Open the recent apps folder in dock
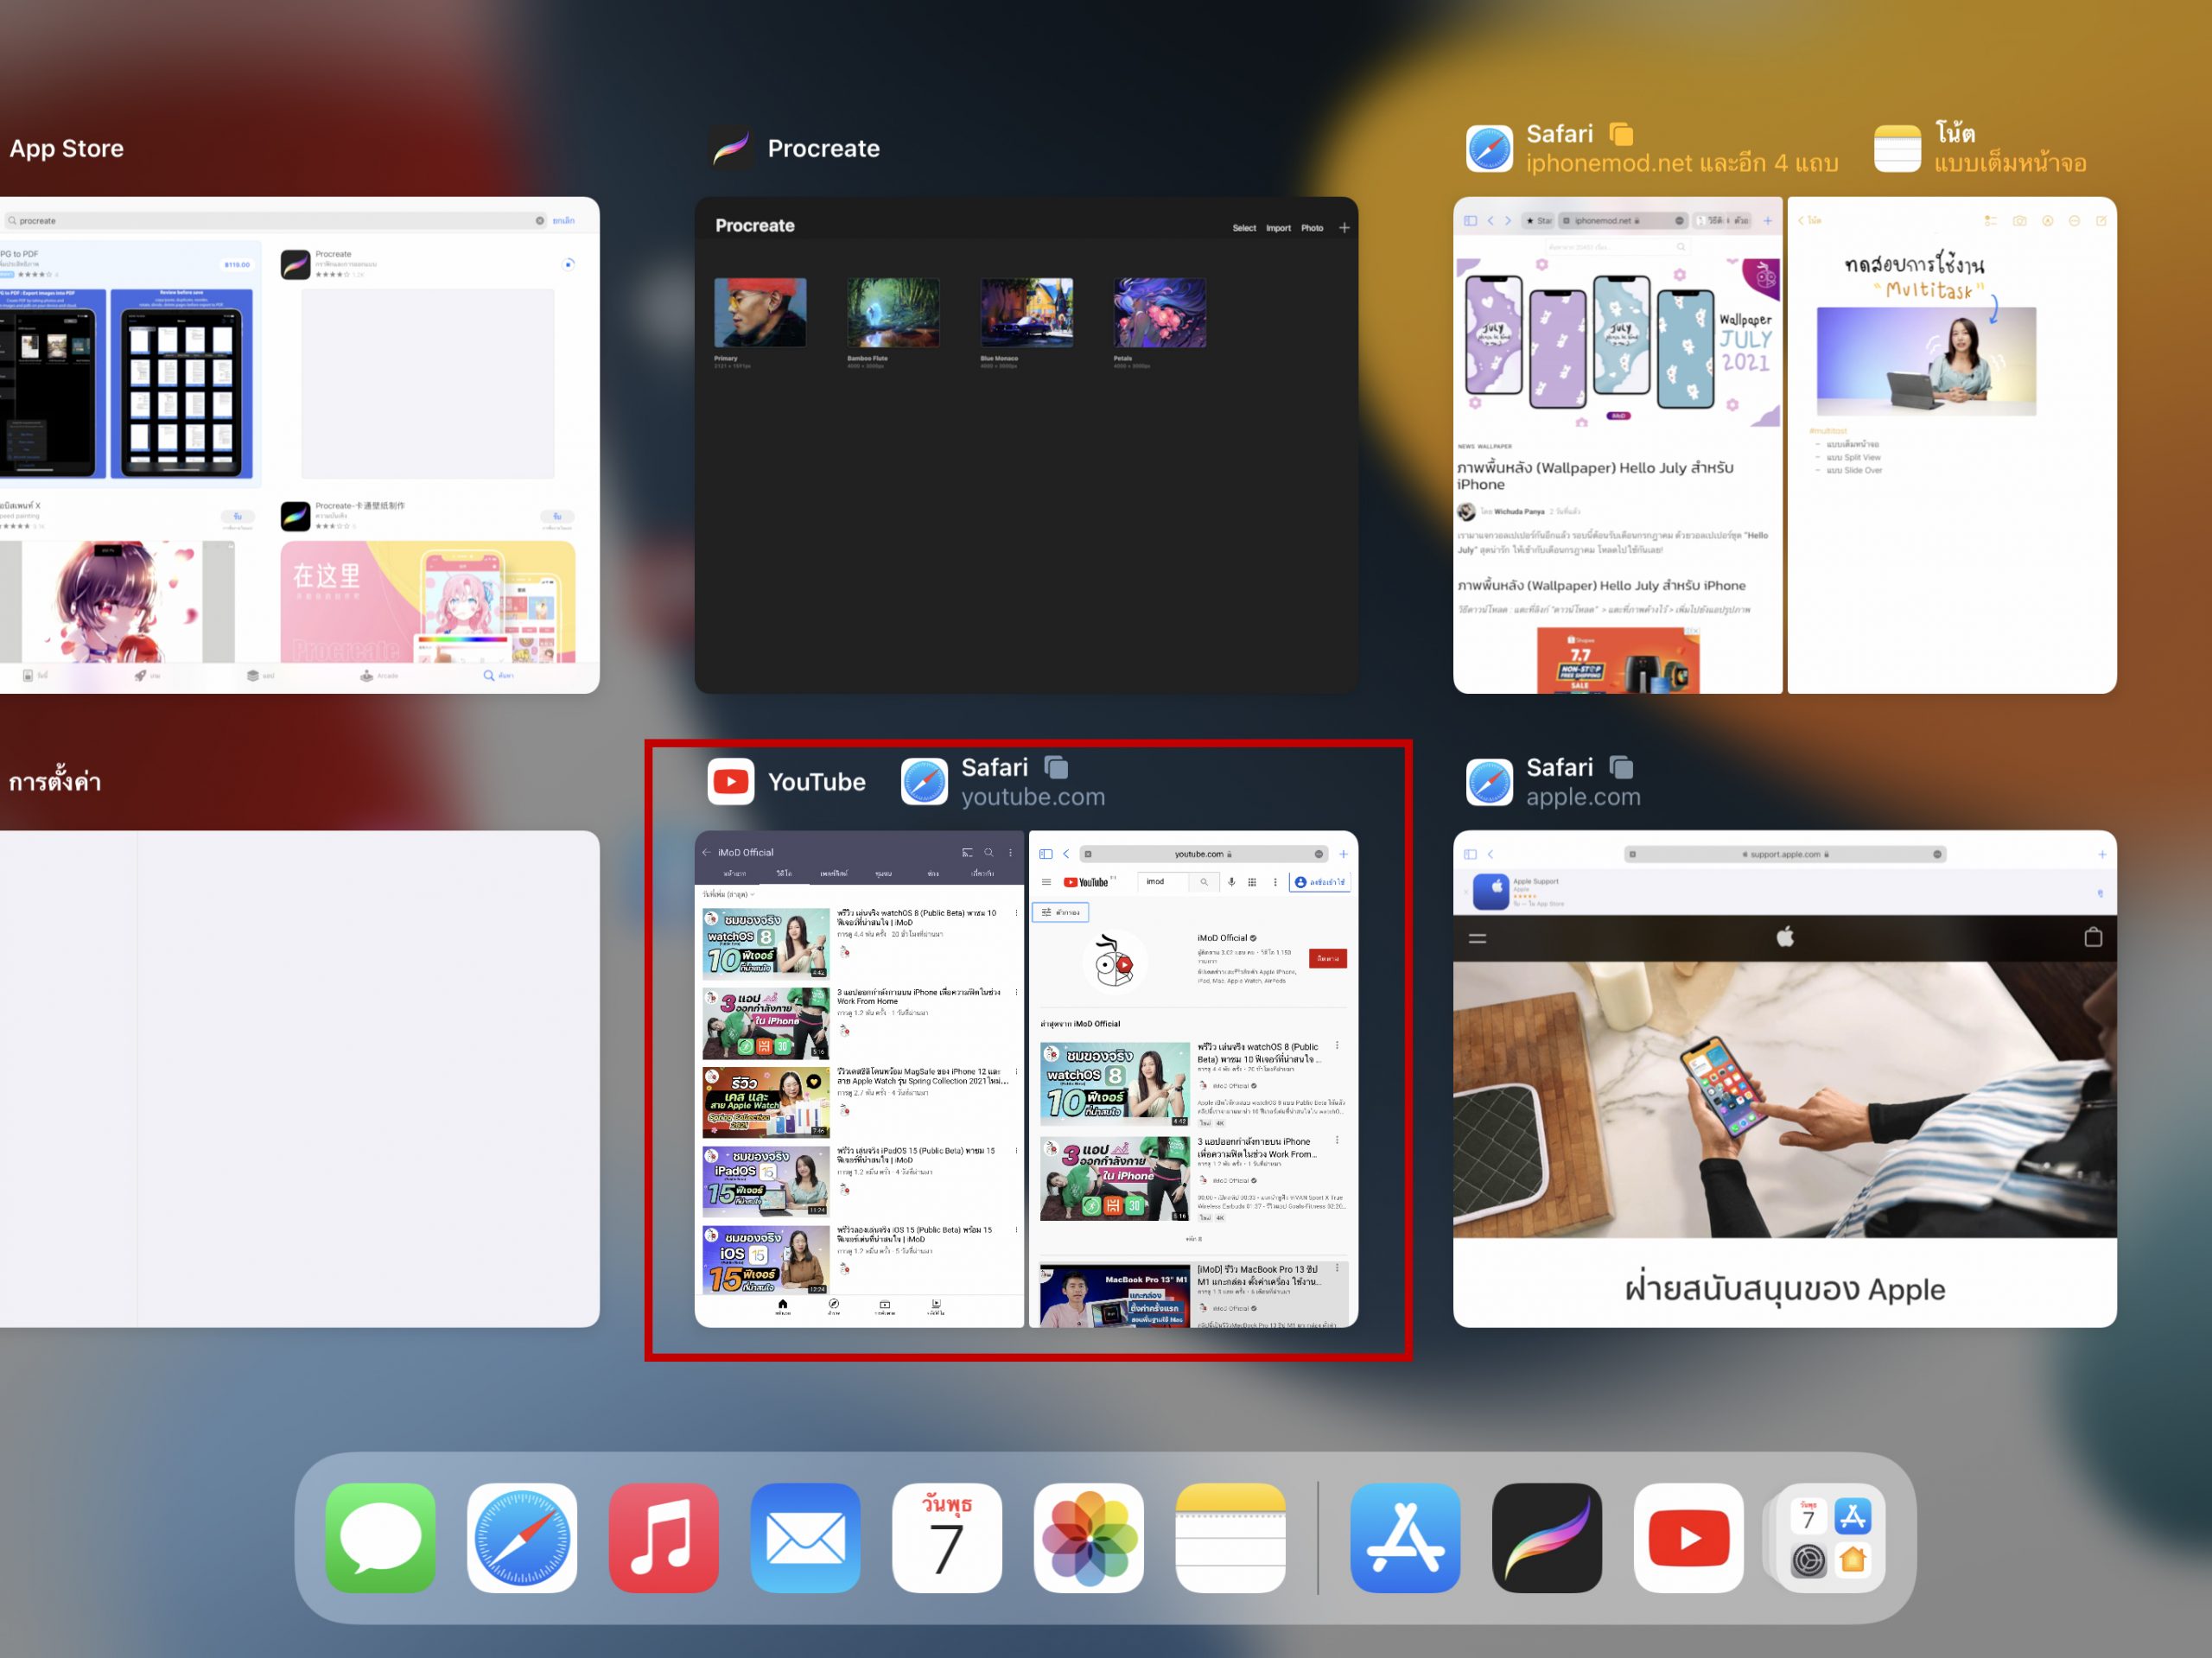The image size is (2212, 1658). pos(1829,1537)
